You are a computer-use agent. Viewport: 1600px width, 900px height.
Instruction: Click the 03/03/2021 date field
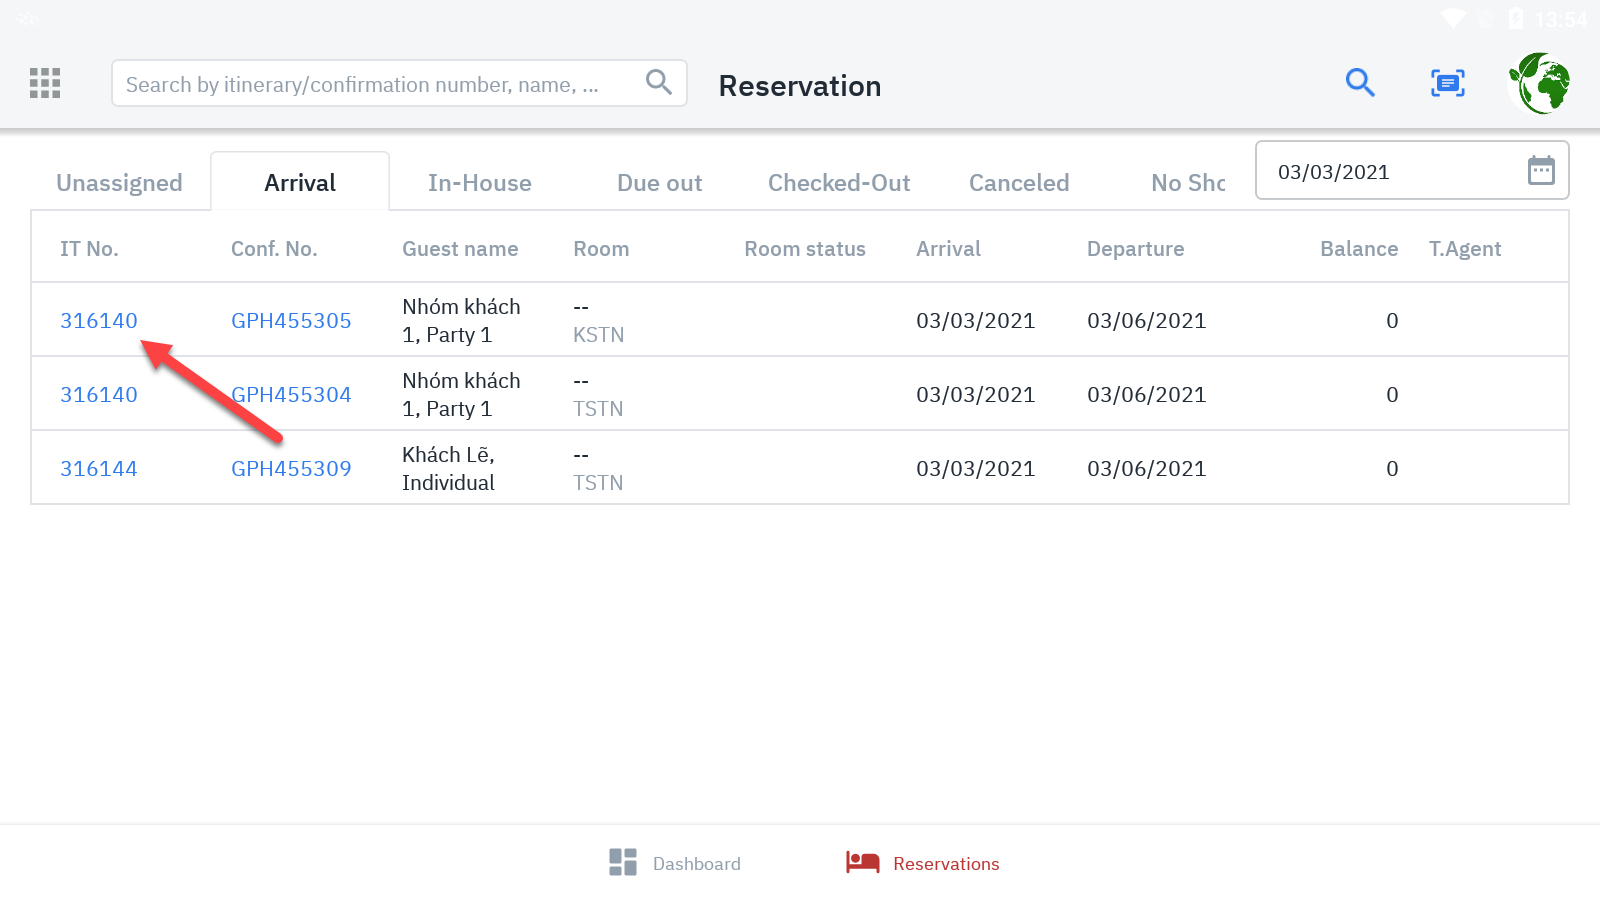1390,172
